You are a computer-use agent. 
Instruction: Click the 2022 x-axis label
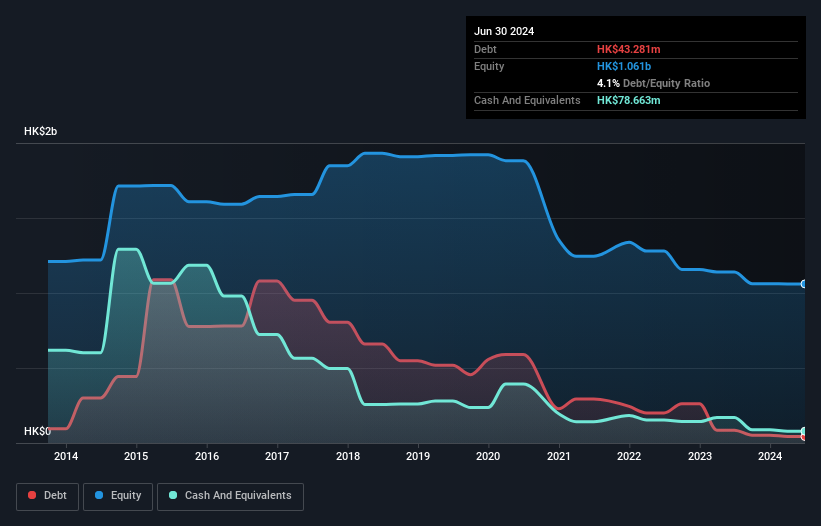pos(629,456)
